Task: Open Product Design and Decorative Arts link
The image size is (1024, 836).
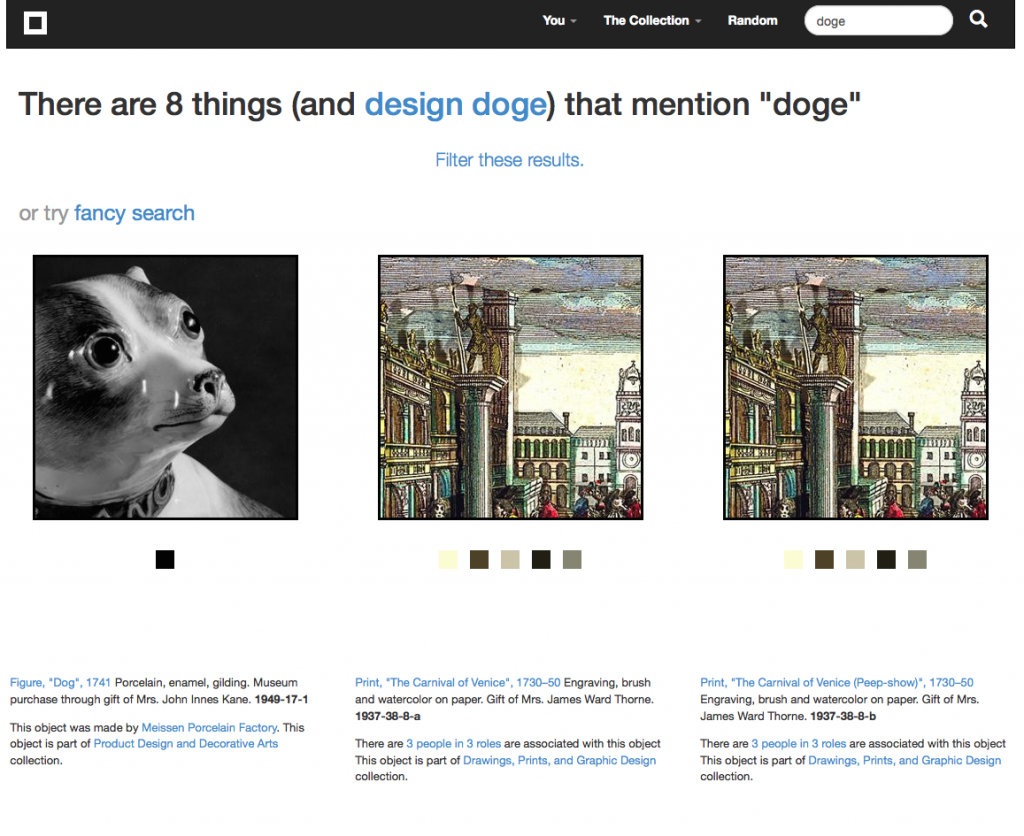Action: pyautogui.click(x=185, y=744)
